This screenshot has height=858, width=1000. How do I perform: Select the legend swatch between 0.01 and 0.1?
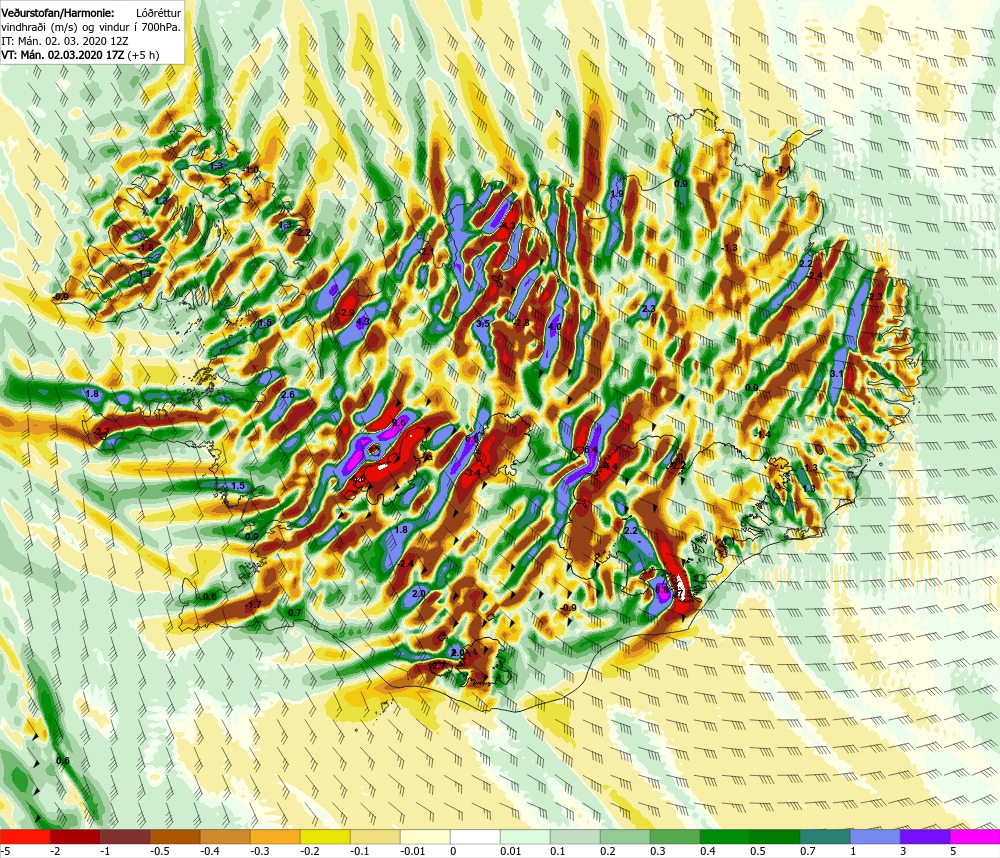[525, 837]
